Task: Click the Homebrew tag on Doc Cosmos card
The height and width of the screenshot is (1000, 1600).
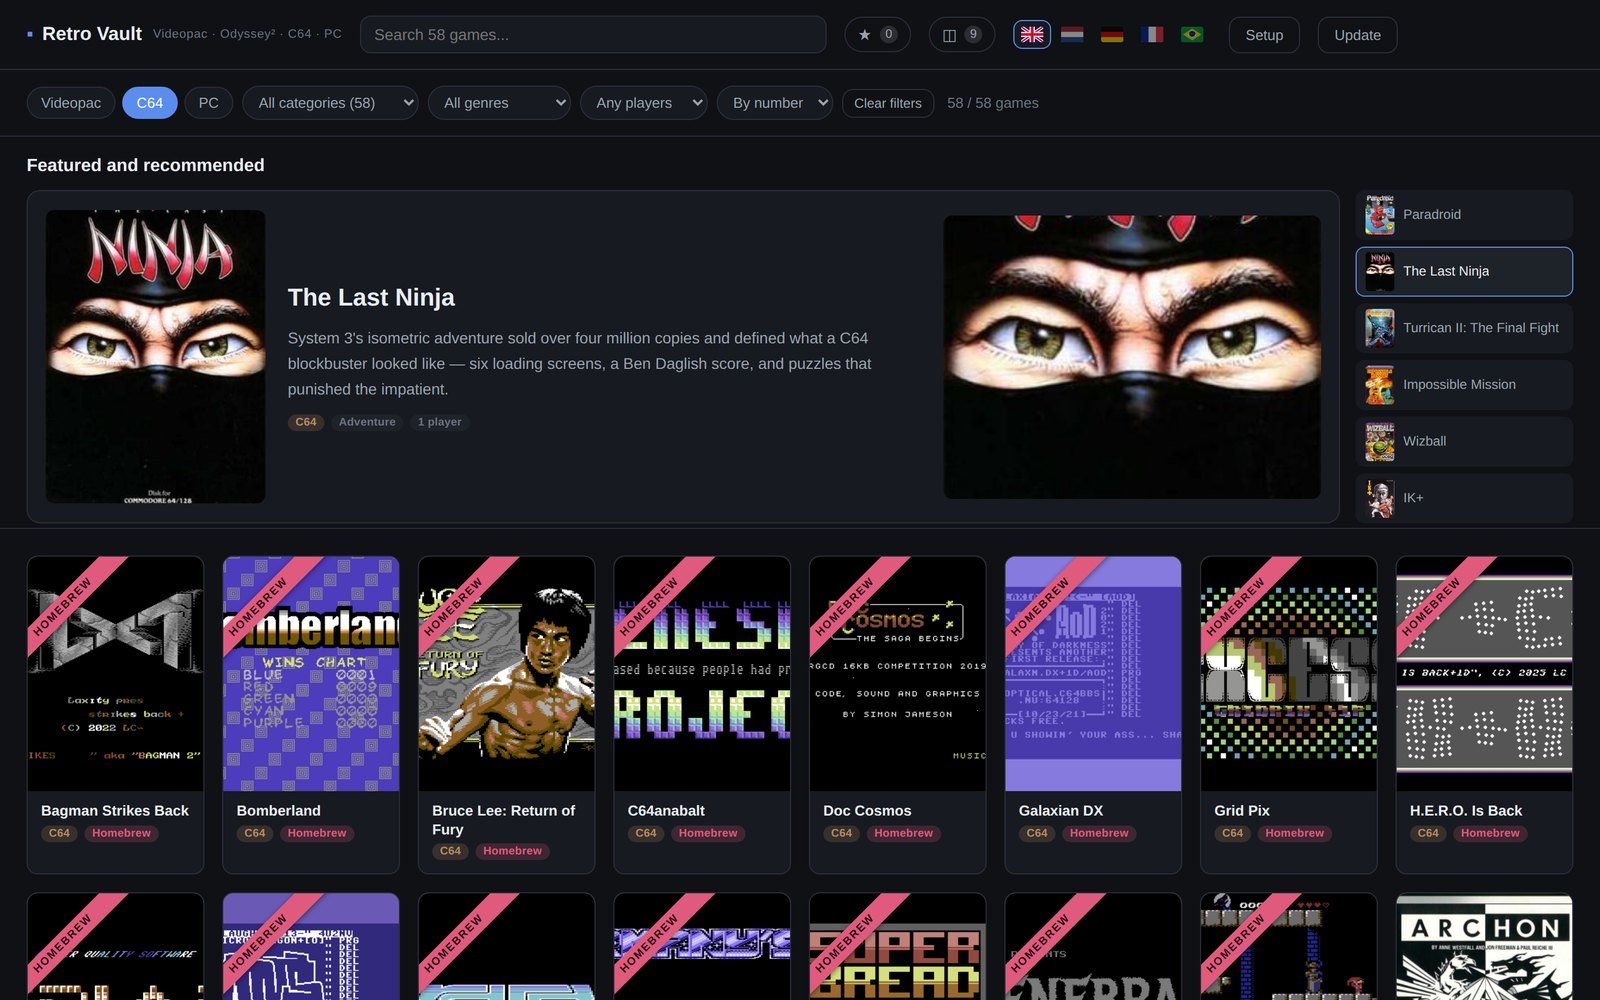Action: pyautogui.click(x=903, y=833)
